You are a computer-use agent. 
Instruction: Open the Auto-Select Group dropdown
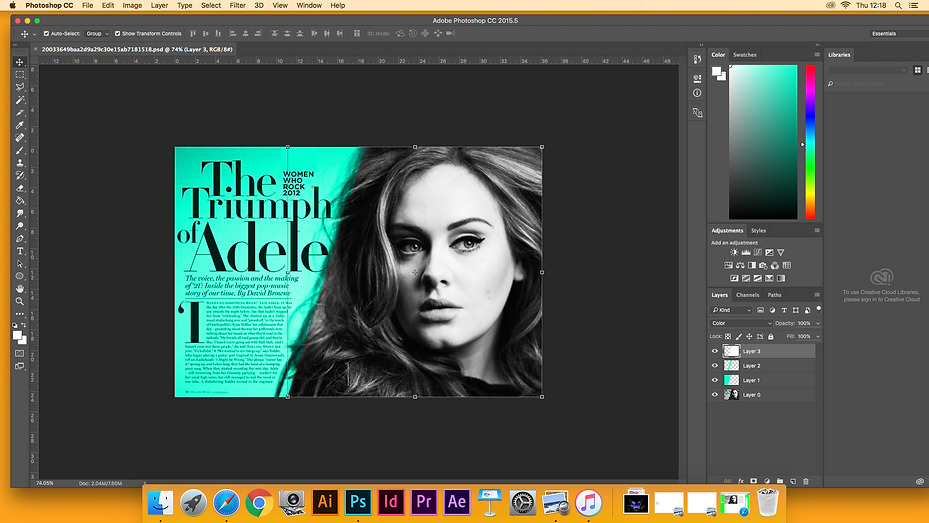click(x=97, y=34)
